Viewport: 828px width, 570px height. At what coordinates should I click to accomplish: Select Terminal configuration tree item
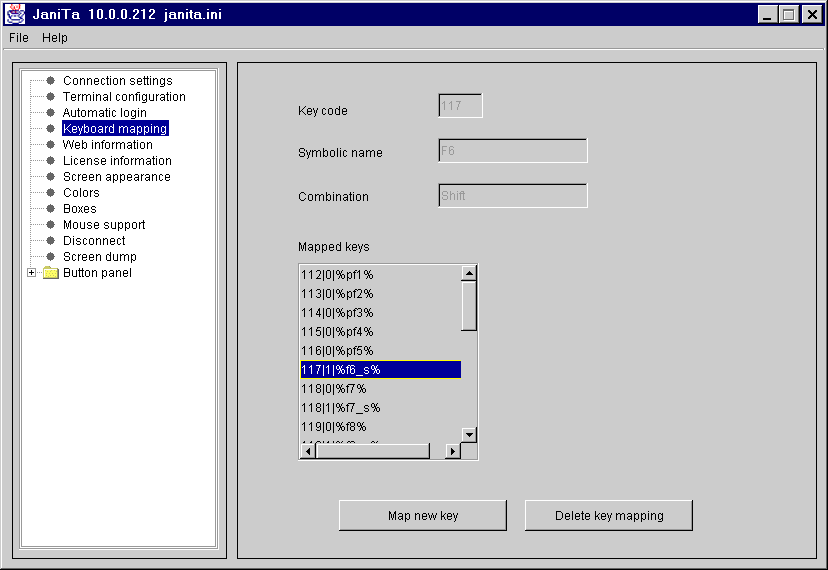[x=124, y=97]
